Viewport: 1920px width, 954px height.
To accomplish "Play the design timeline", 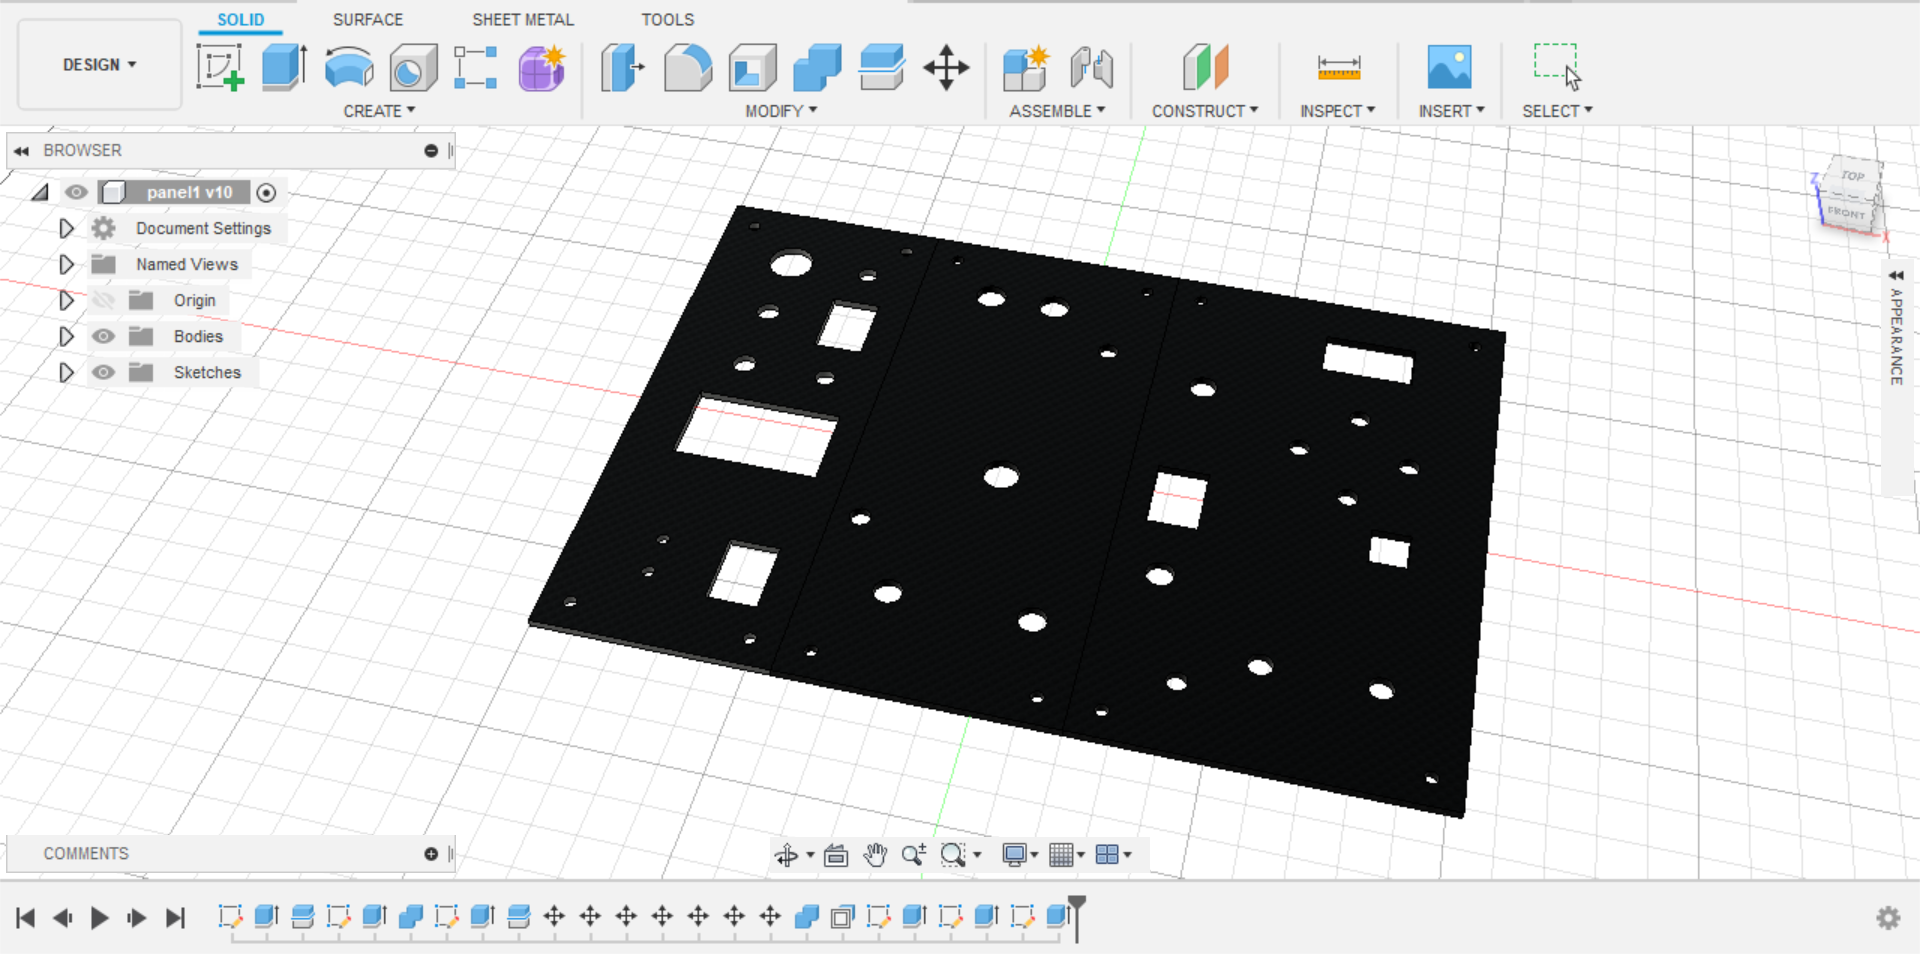I will coord(99,918).
